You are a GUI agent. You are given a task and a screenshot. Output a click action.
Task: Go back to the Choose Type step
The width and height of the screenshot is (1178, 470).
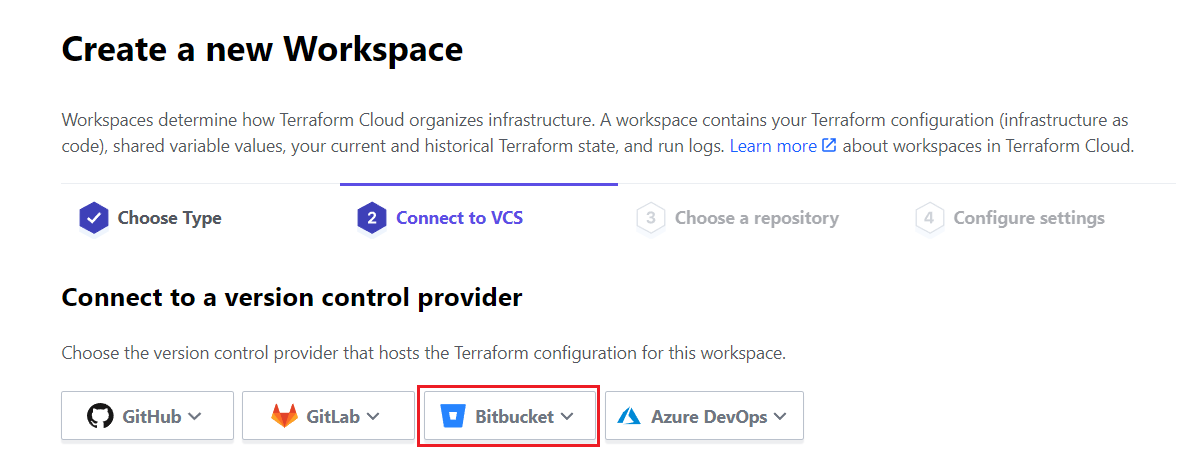point(150,218)
